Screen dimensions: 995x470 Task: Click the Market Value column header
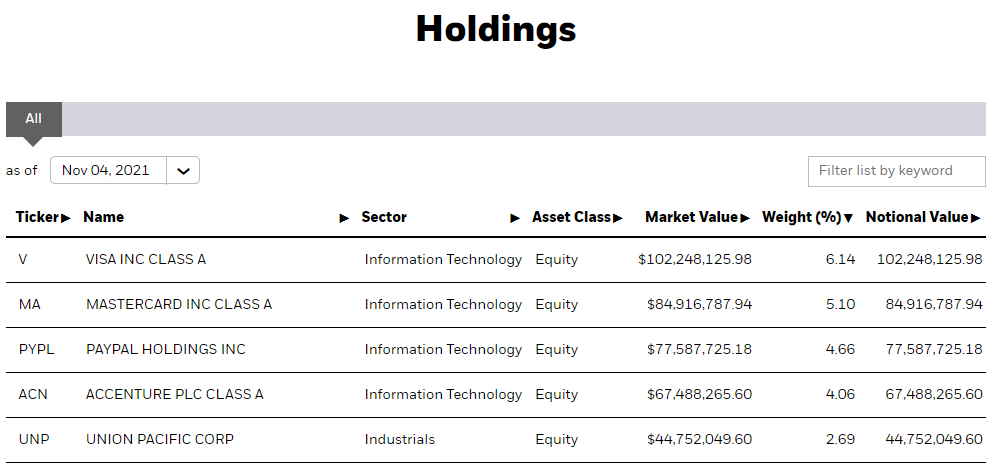692,217
